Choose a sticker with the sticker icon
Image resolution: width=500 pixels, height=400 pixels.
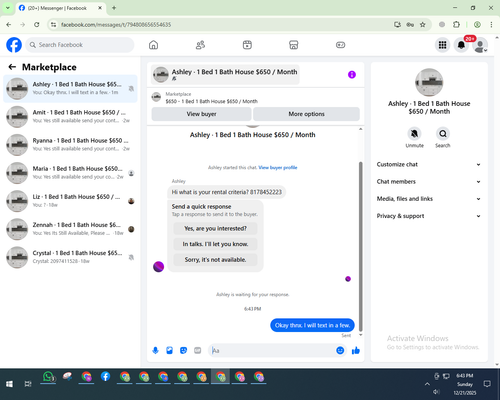pyautogui.click(x=183, y=350)
